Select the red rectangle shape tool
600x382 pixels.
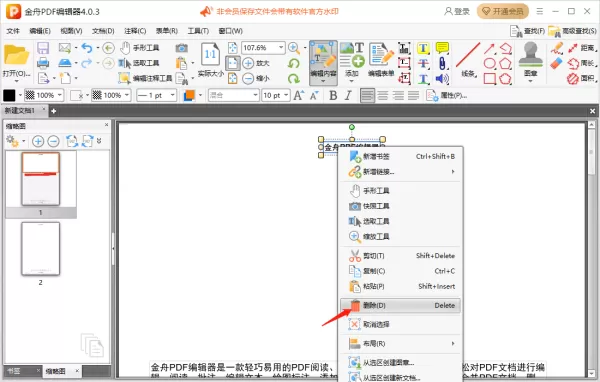pyautogui.click(x=489, y=79)
